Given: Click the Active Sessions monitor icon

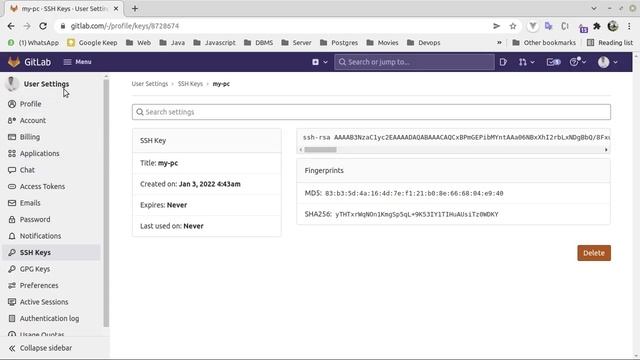Looking at the screenshot, I should tap(12, 302).
